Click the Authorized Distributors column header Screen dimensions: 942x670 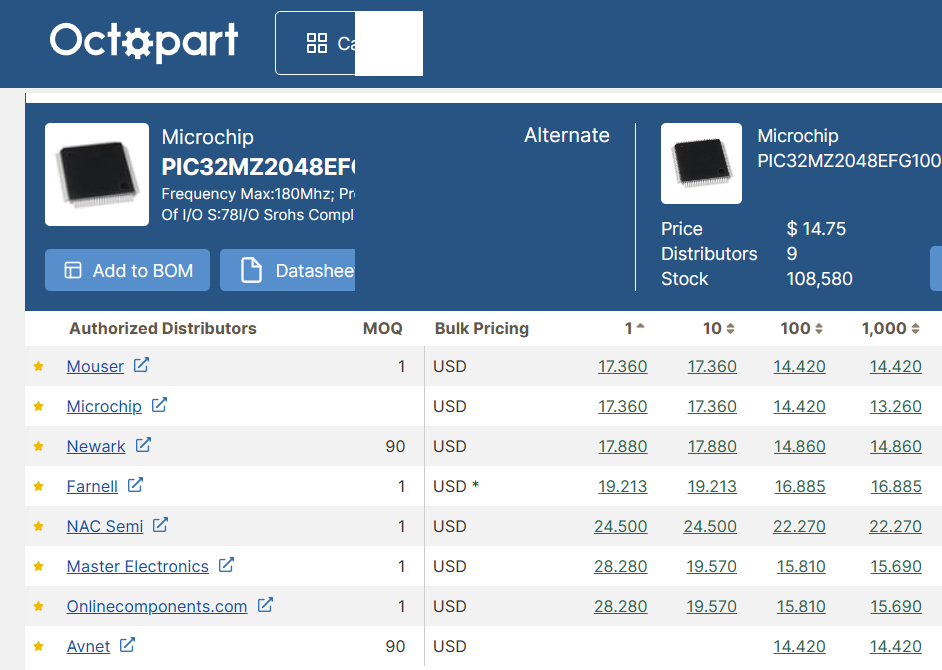[163, 329]
